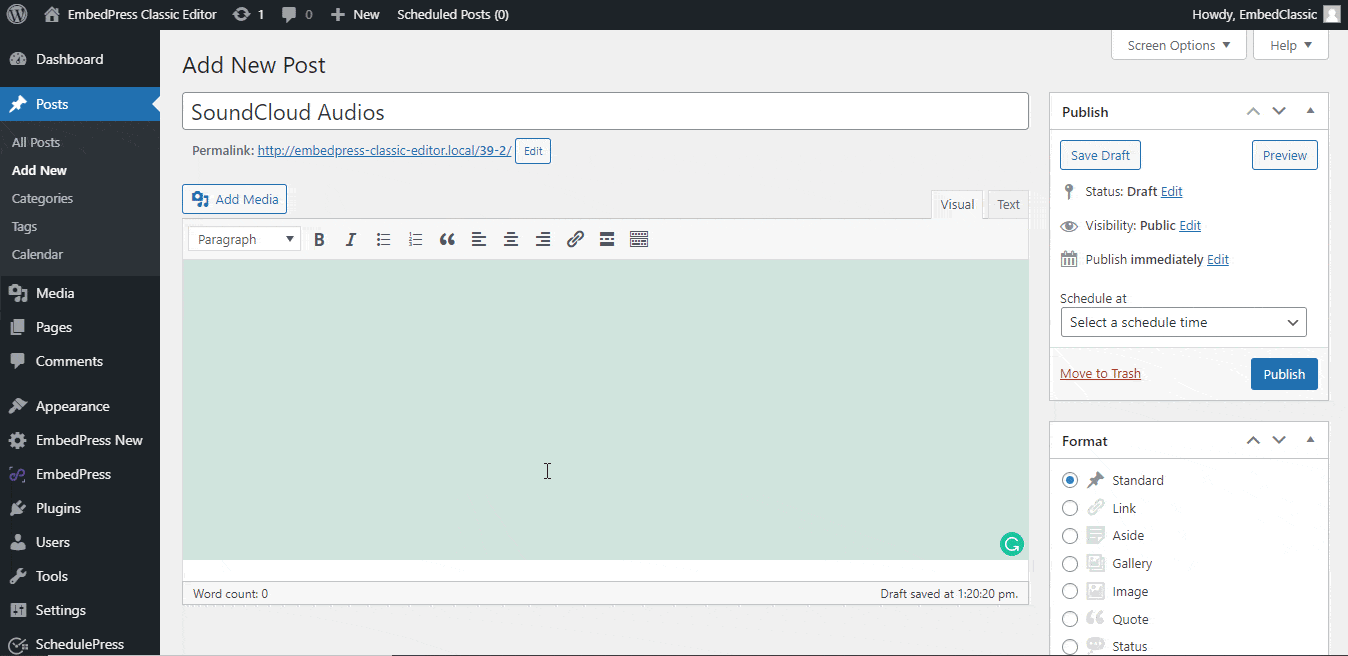This screenshot has height=656, width=1348.
Task: Select the Status post format
Action: click(1070, 647)
